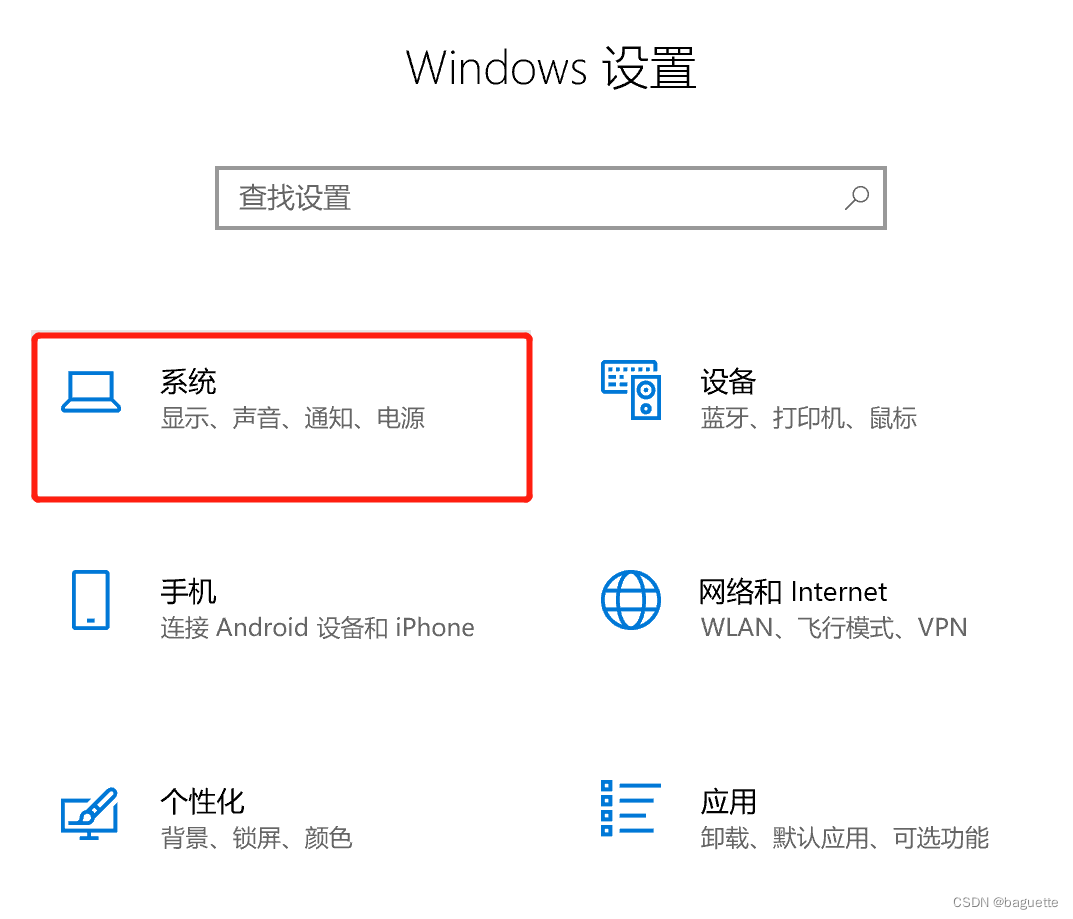Select the 手机 category title
Image resolution: width=1073 pixels, height=919 pixels.
tap(188, 591)
